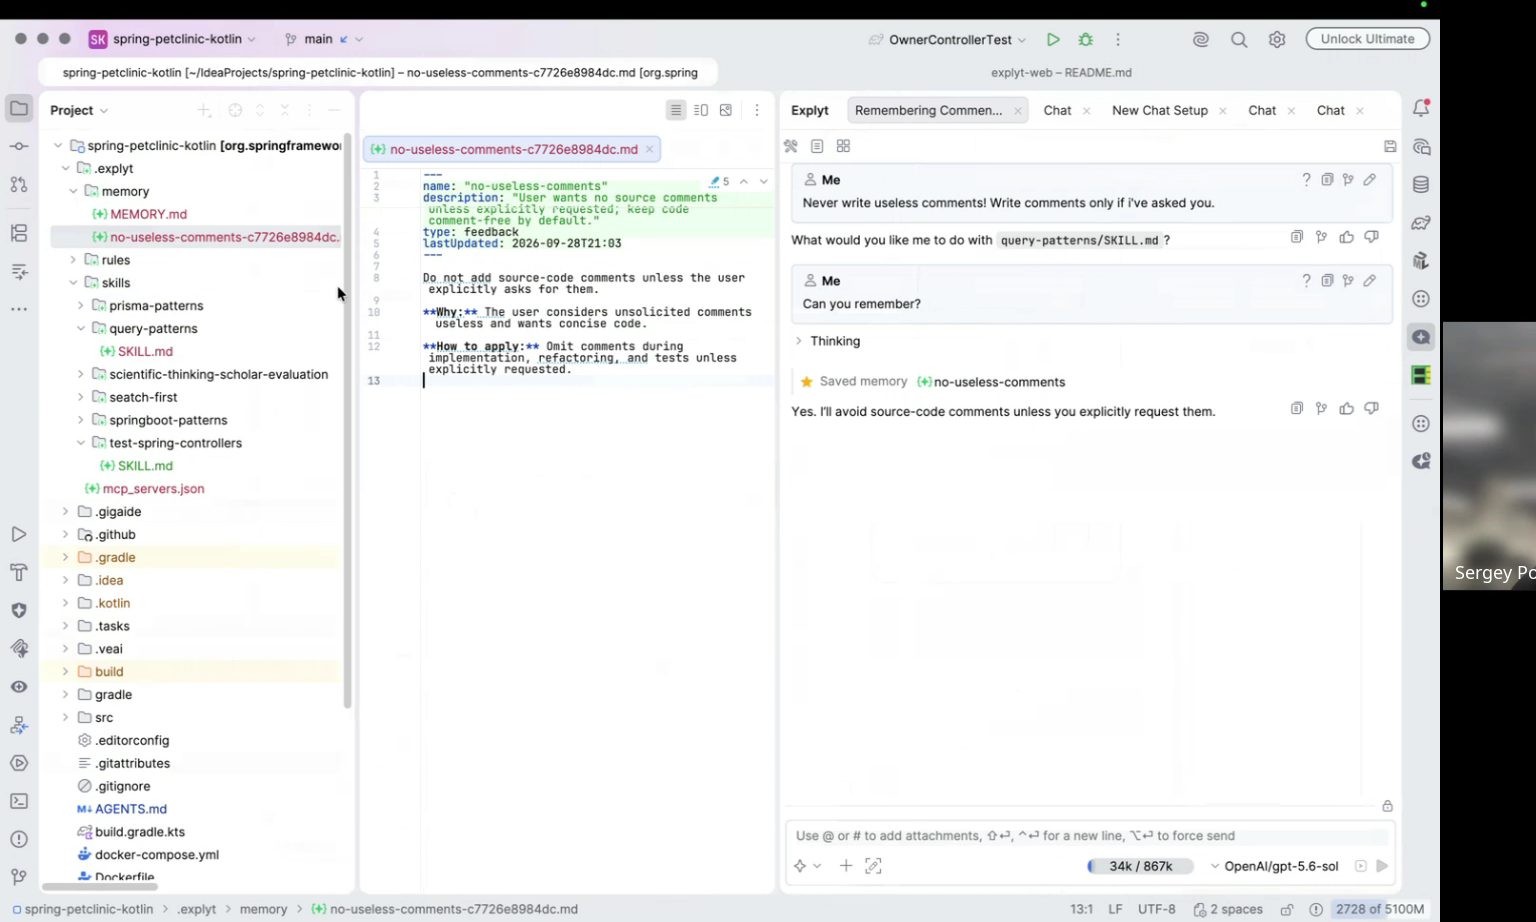Open the OpenAI/gpt-5.6-sol model dropdown
Screen dimensions: 1536x922
1274,866
